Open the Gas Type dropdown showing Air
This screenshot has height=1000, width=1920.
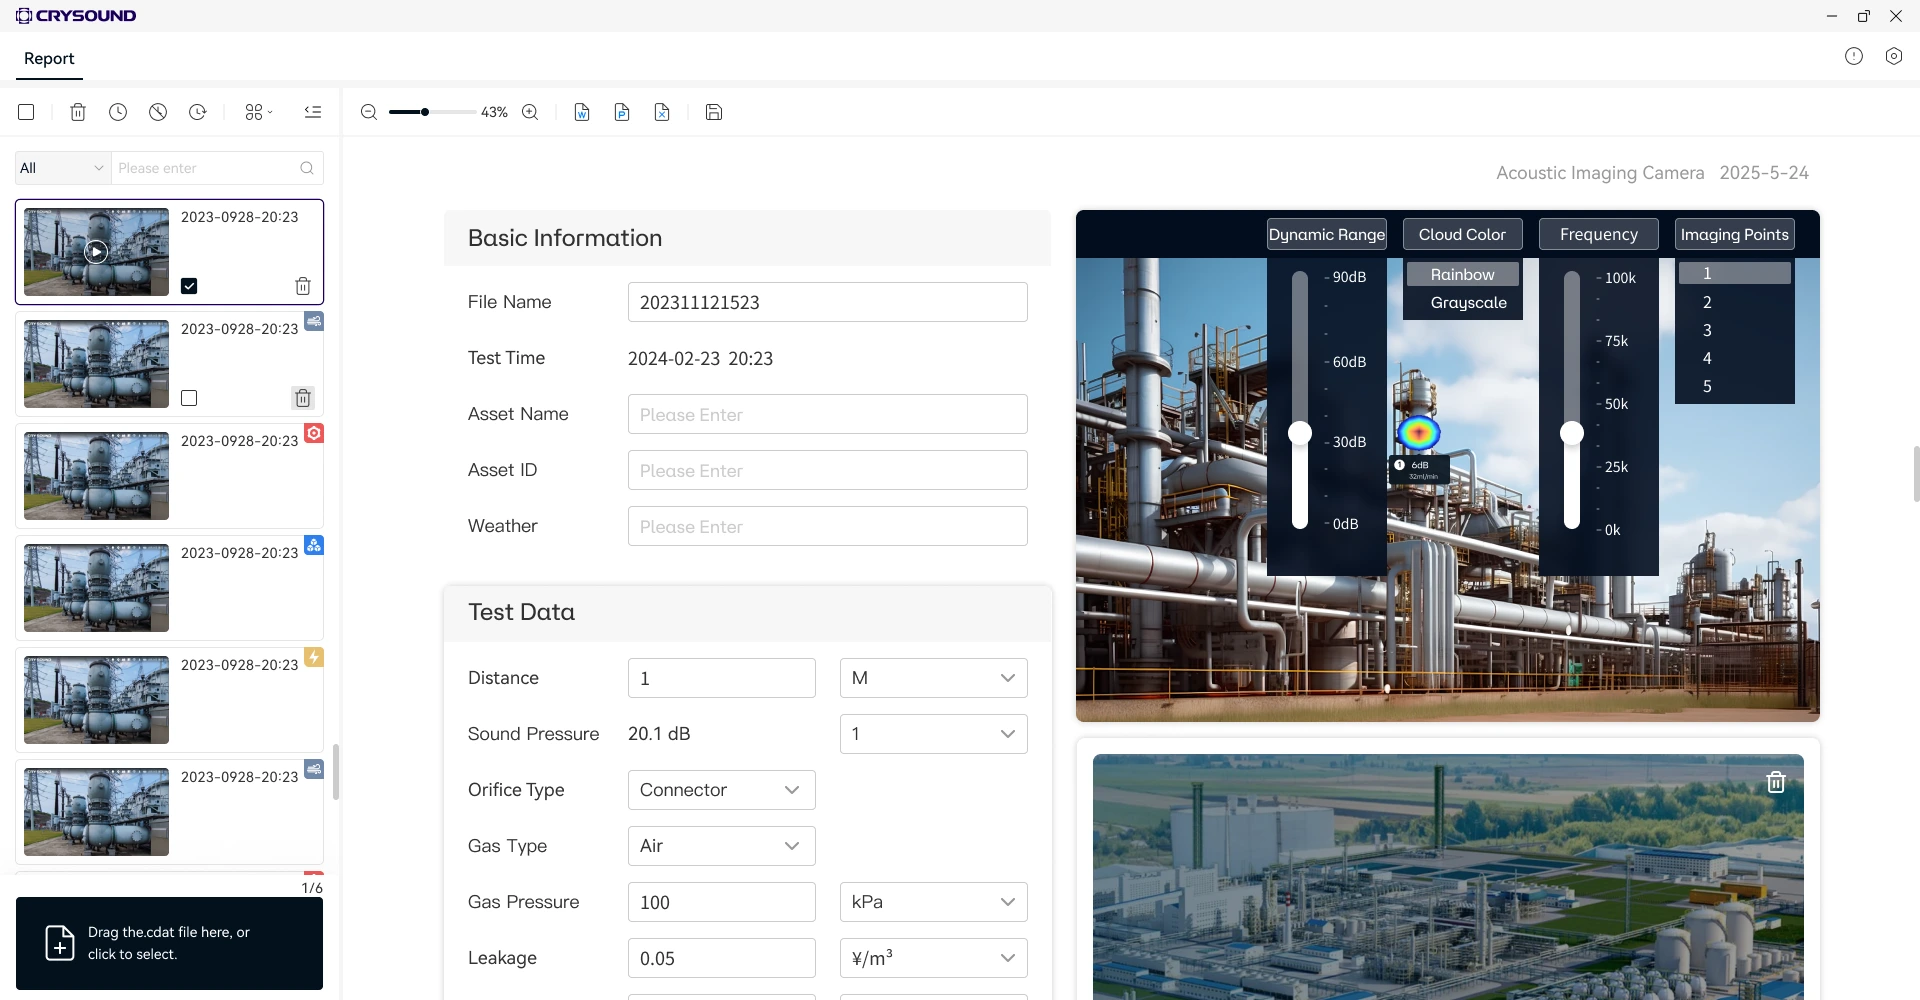[720, 845]
